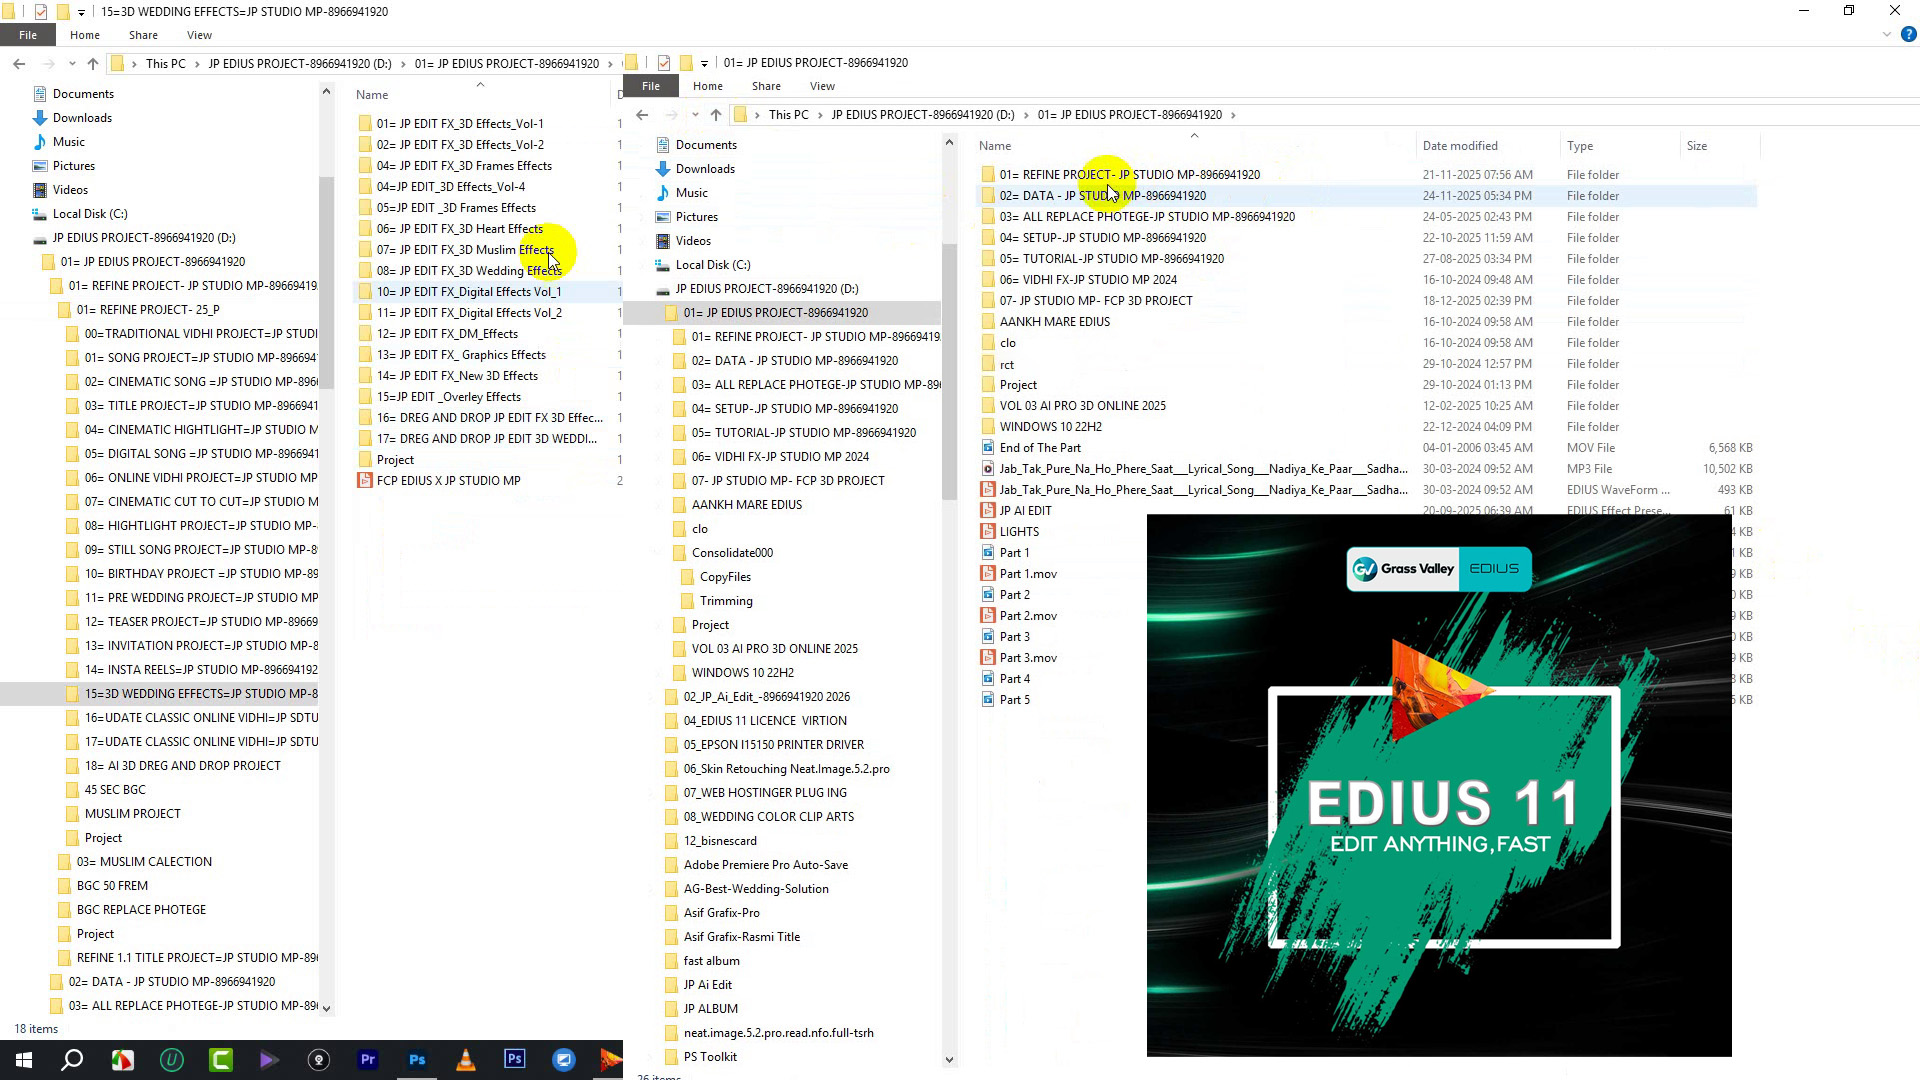
Task: Click the Windows Start button
Action: [x=24, y=1060]
